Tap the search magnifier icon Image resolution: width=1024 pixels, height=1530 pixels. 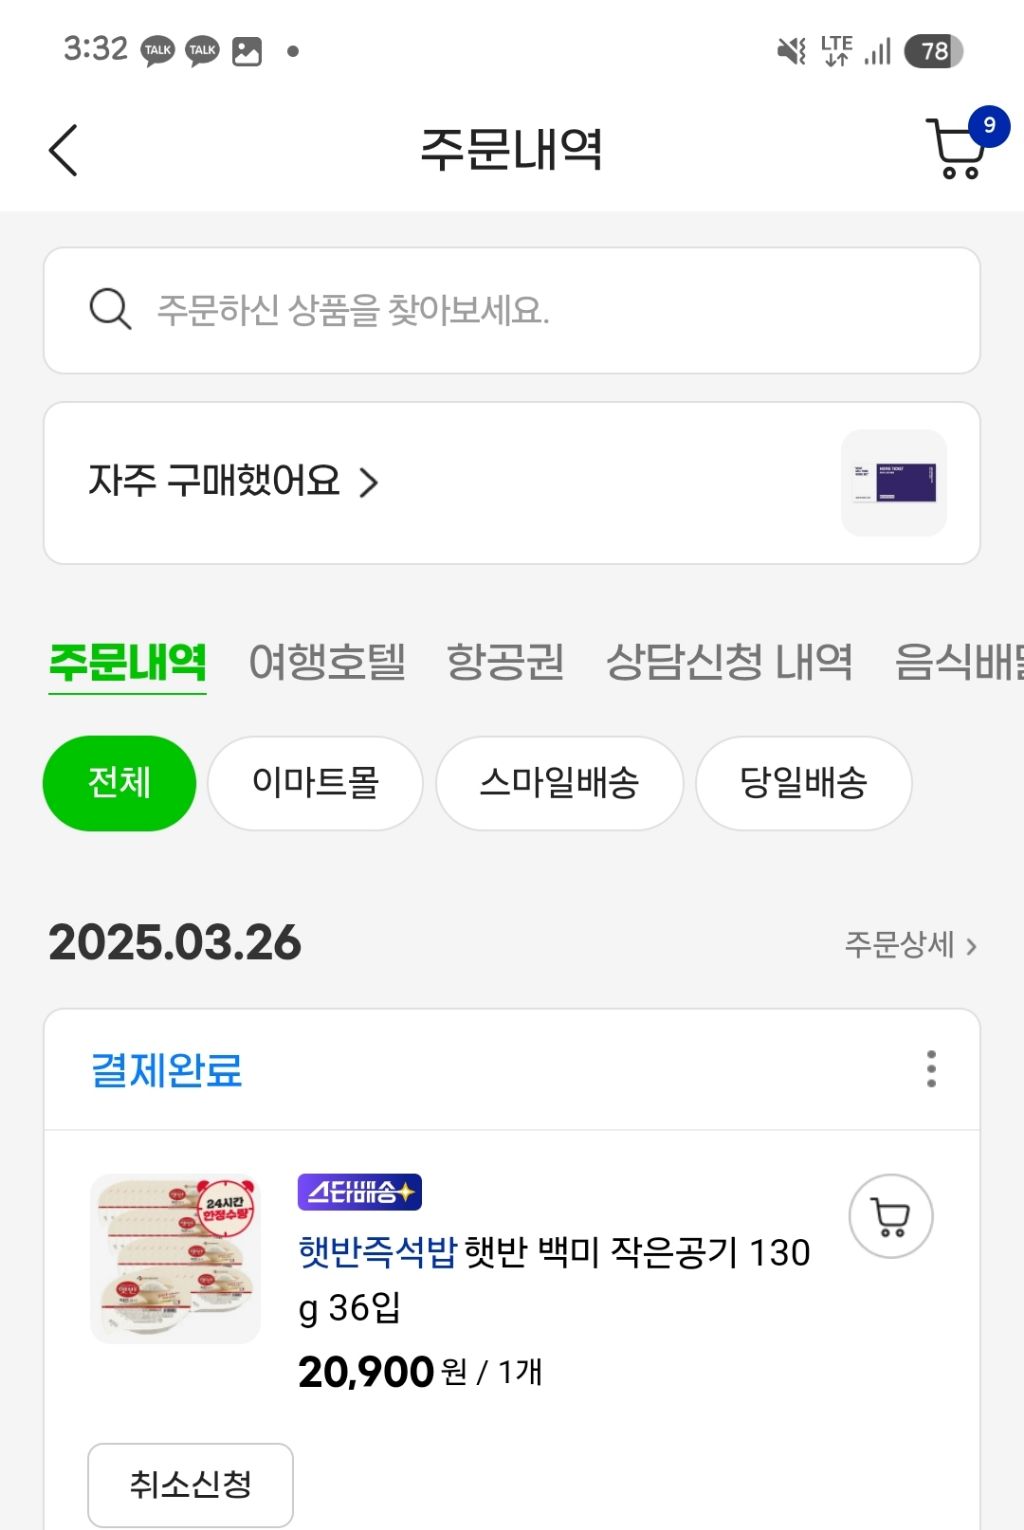110,310
